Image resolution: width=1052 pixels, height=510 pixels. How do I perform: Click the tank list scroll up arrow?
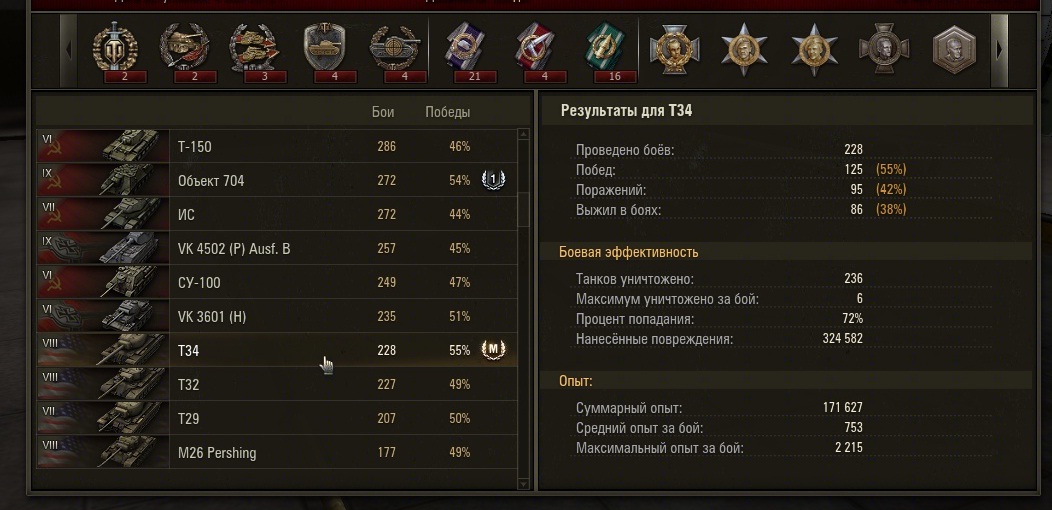[x=524, y=135]
